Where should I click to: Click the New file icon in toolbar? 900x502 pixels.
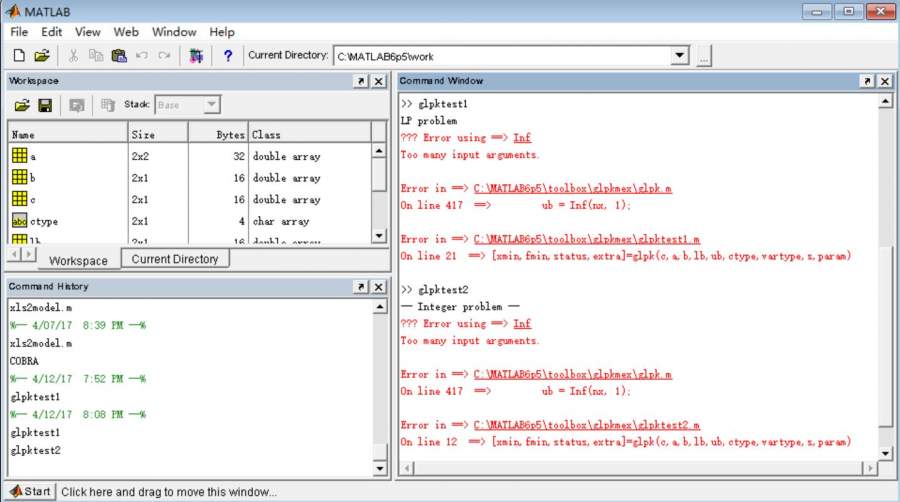coord(19,56)
